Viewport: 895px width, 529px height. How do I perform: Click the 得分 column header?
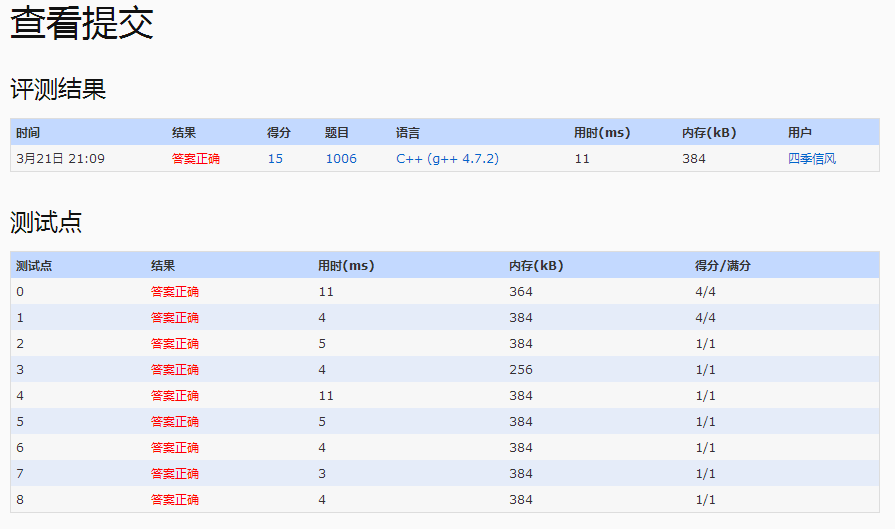pos(279,133)
